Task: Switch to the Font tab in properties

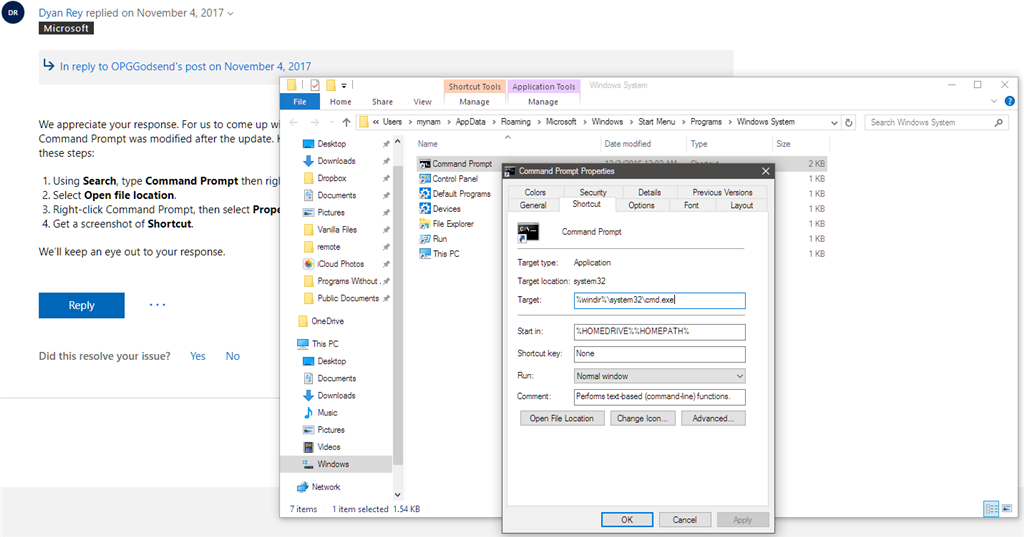Action: [x=691, y=205]
